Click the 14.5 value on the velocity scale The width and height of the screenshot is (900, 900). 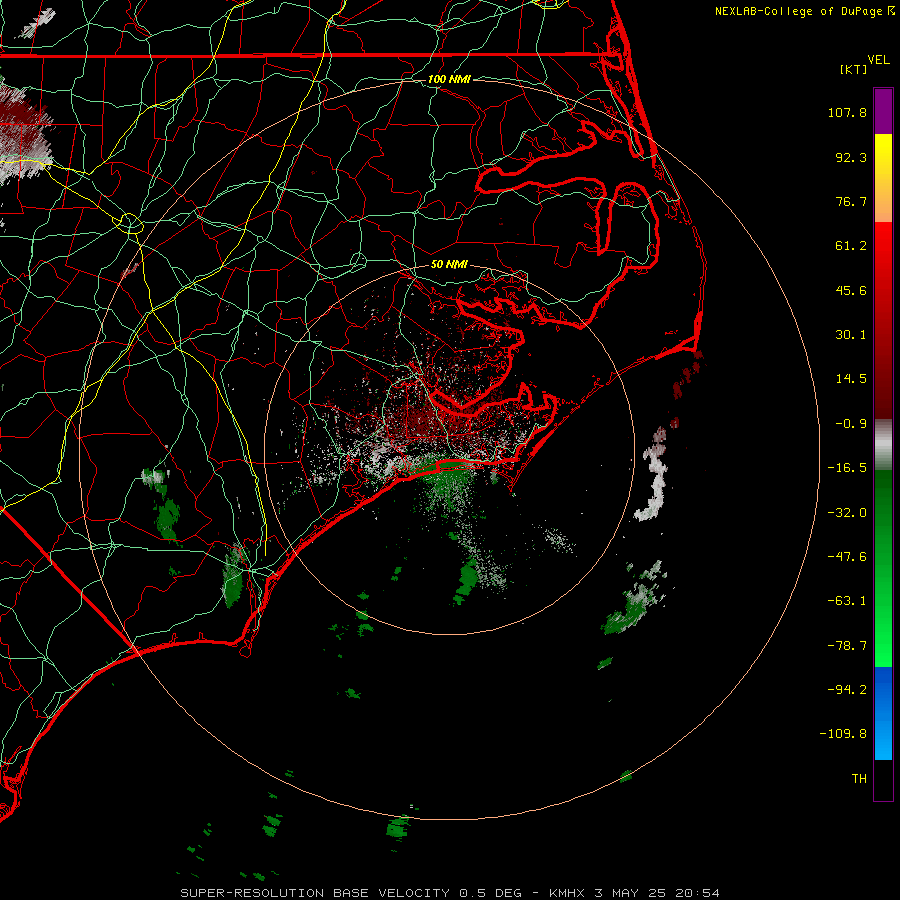pyautogui.click(x=851, y=379)
